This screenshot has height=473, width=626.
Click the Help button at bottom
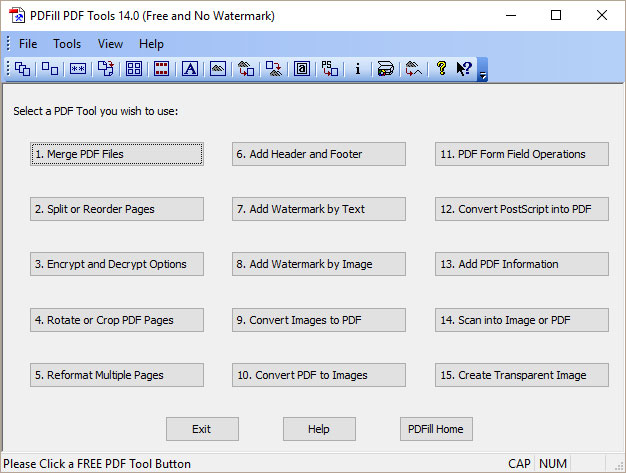[x=319, y=429]
